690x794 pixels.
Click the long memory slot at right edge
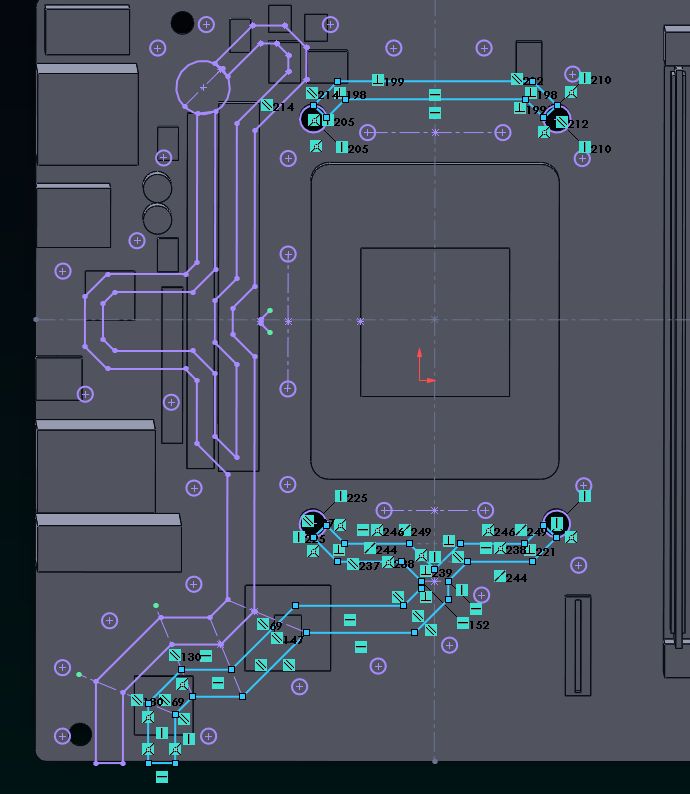677,351
